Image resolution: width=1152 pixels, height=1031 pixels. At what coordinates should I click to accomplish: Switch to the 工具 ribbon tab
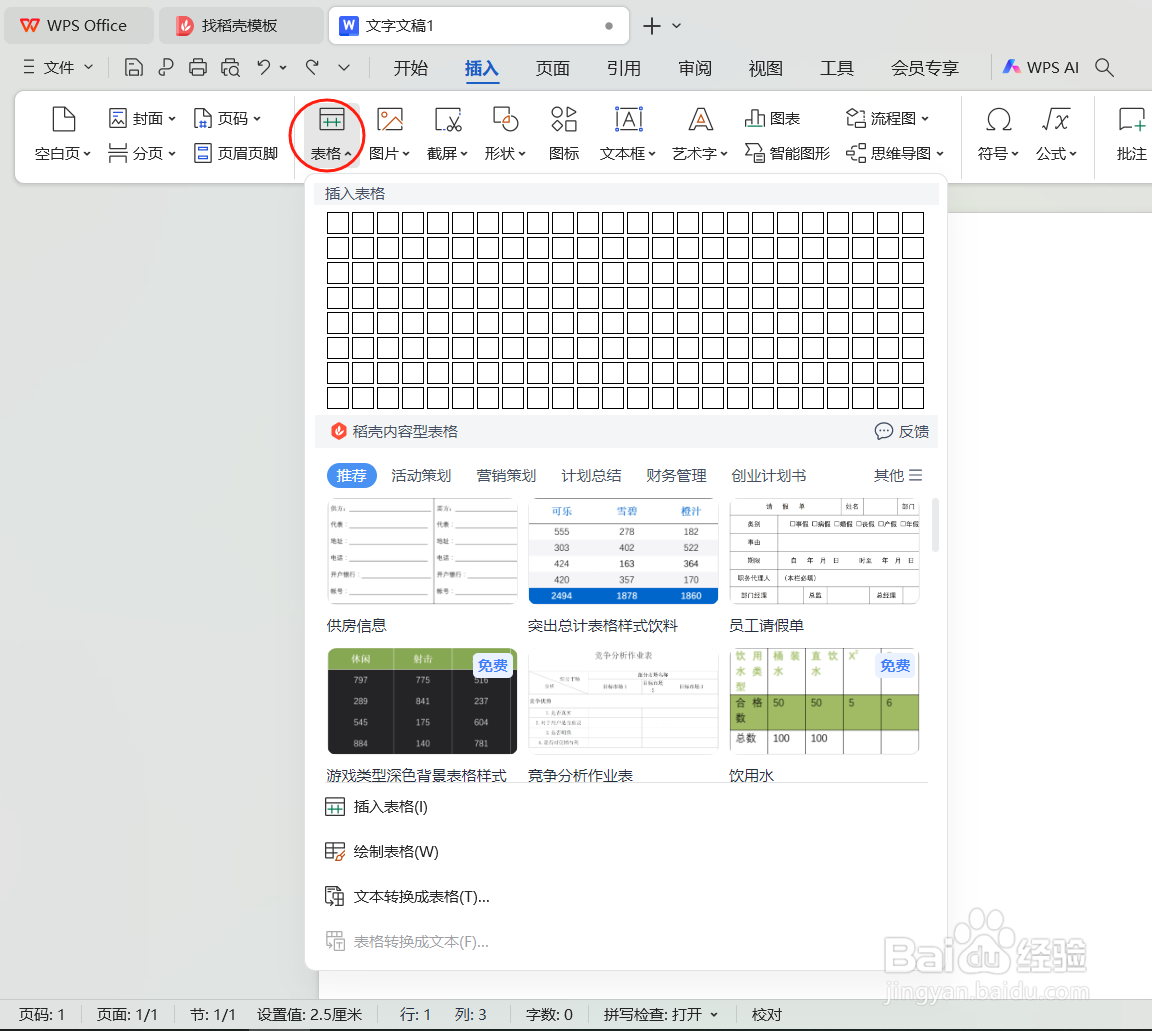[837, 68]
